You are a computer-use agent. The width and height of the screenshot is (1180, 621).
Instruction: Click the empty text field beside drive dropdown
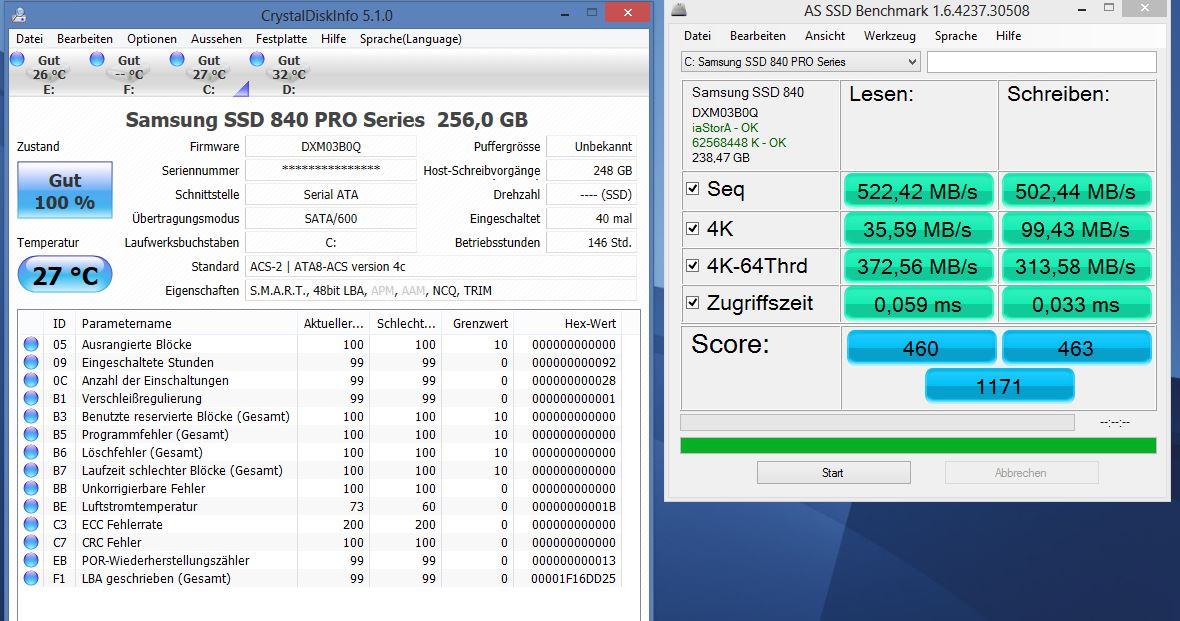pyautogui.click(x=1042, y=62)
